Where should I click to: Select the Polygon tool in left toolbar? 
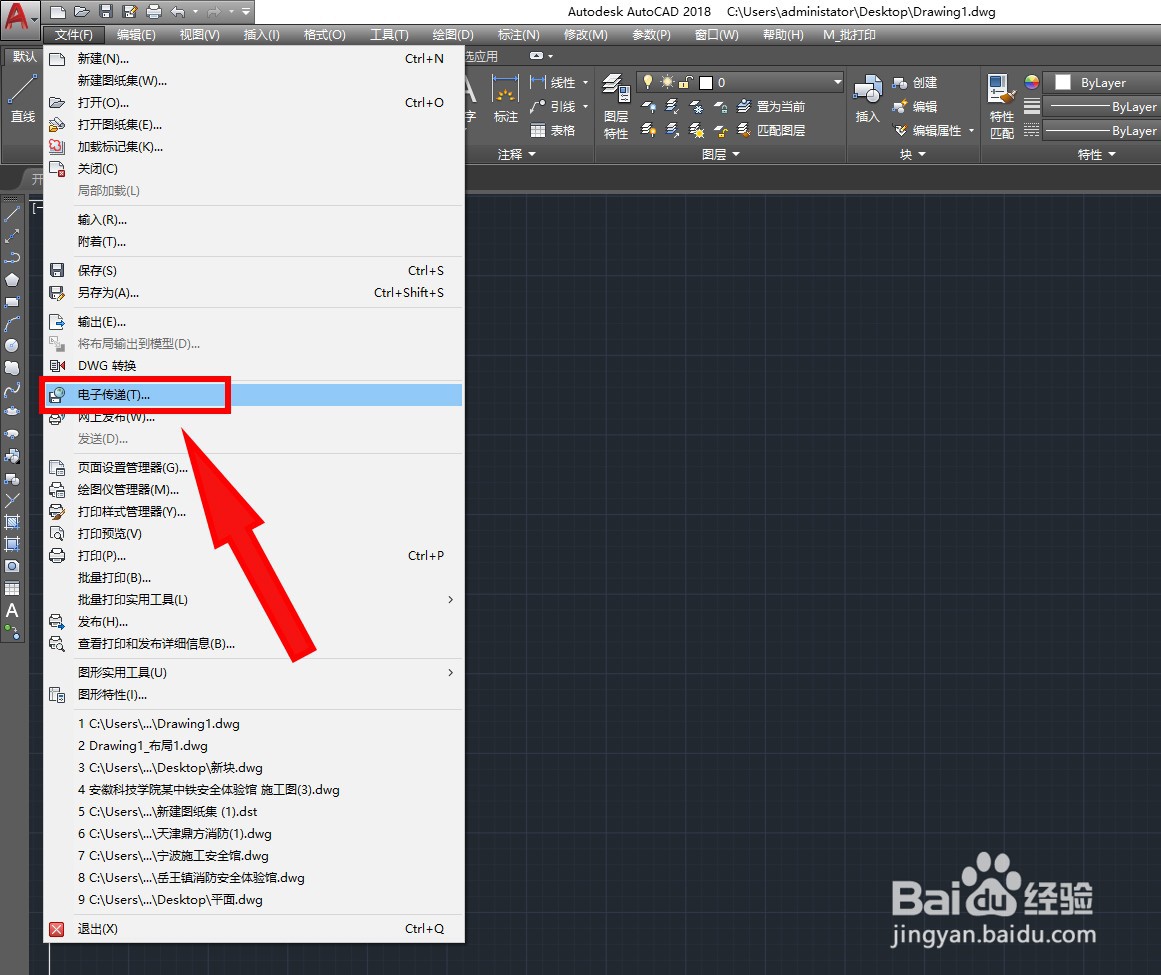click(x=12, y=280)
